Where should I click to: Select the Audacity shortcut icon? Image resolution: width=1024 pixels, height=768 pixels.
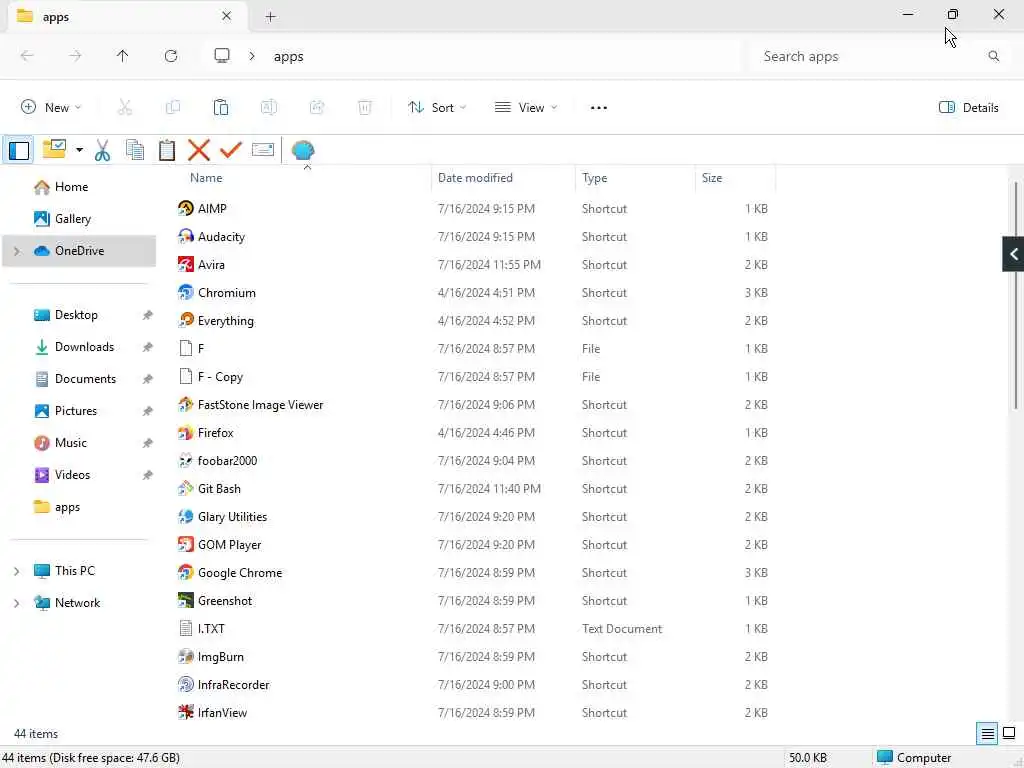(185, 236)
